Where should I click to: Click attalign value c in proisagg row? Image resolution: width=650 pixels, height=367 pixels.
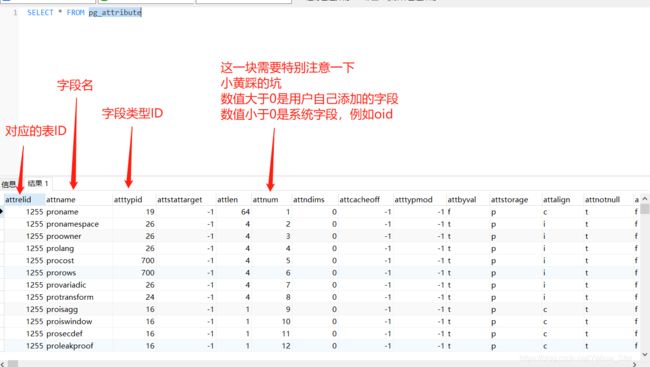(x=545, y=310)
